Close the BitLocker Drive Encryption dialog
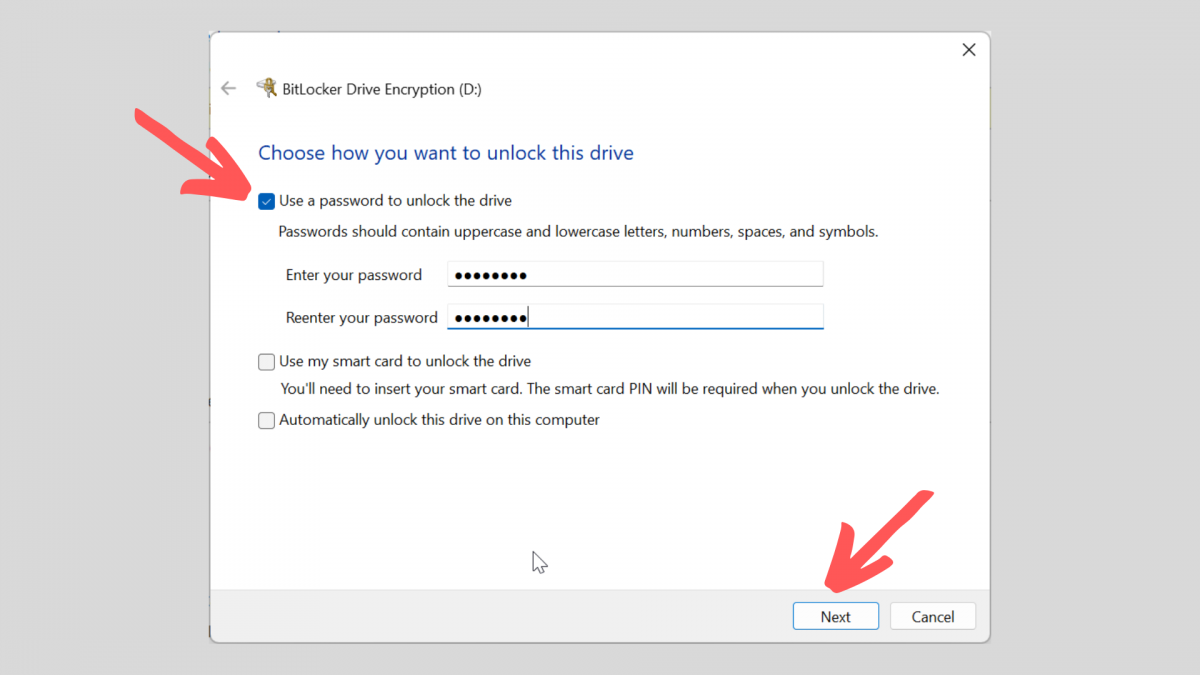 (x=968, y=50)
